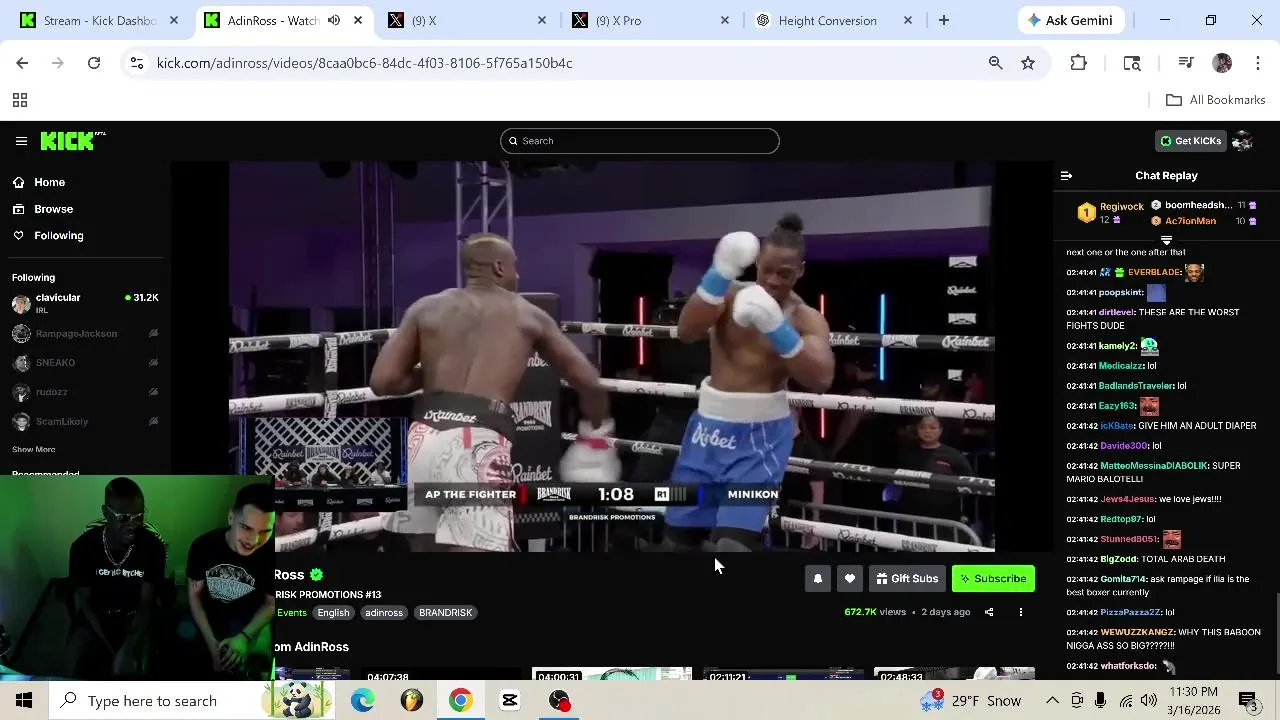Click the volume icon in system tray

point(1148,700)
